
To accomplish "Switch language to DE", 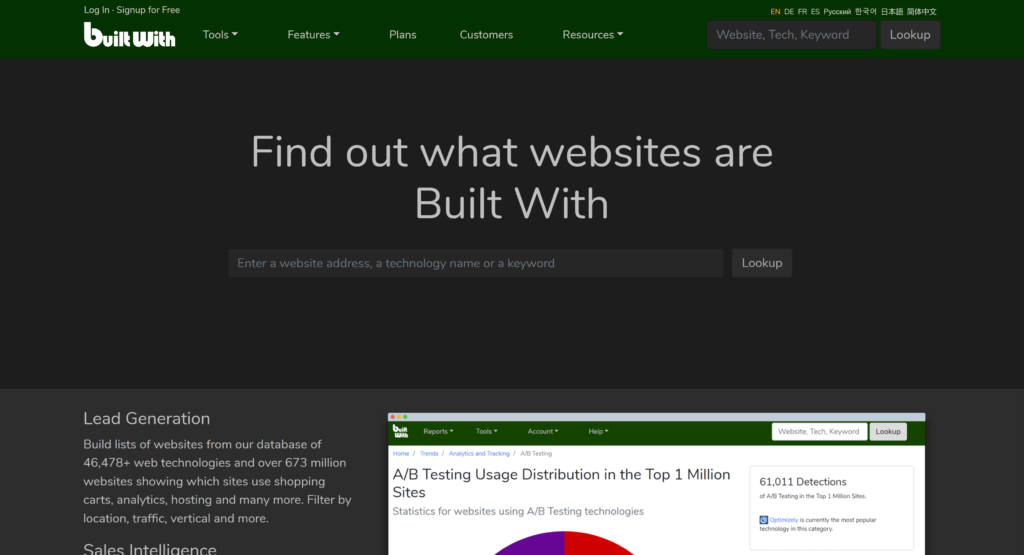I will (789, 12).
